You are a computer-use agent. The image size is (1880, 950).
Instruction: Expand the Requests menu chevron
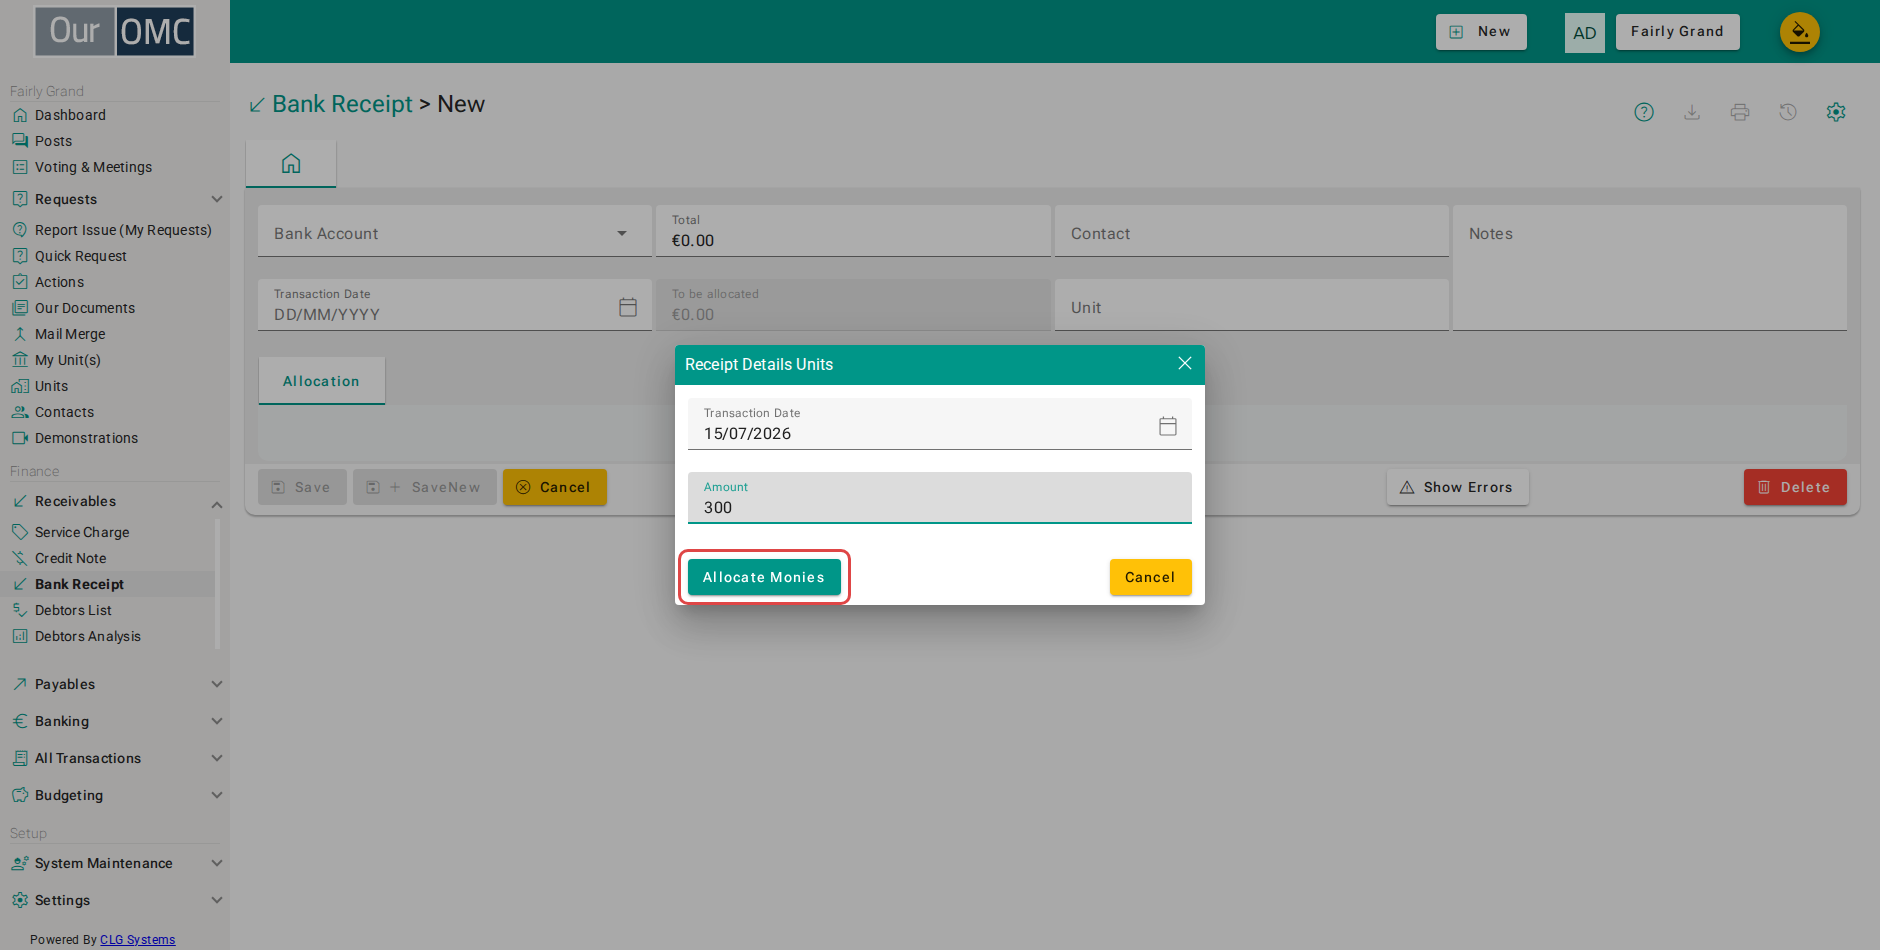pos(216,199)
